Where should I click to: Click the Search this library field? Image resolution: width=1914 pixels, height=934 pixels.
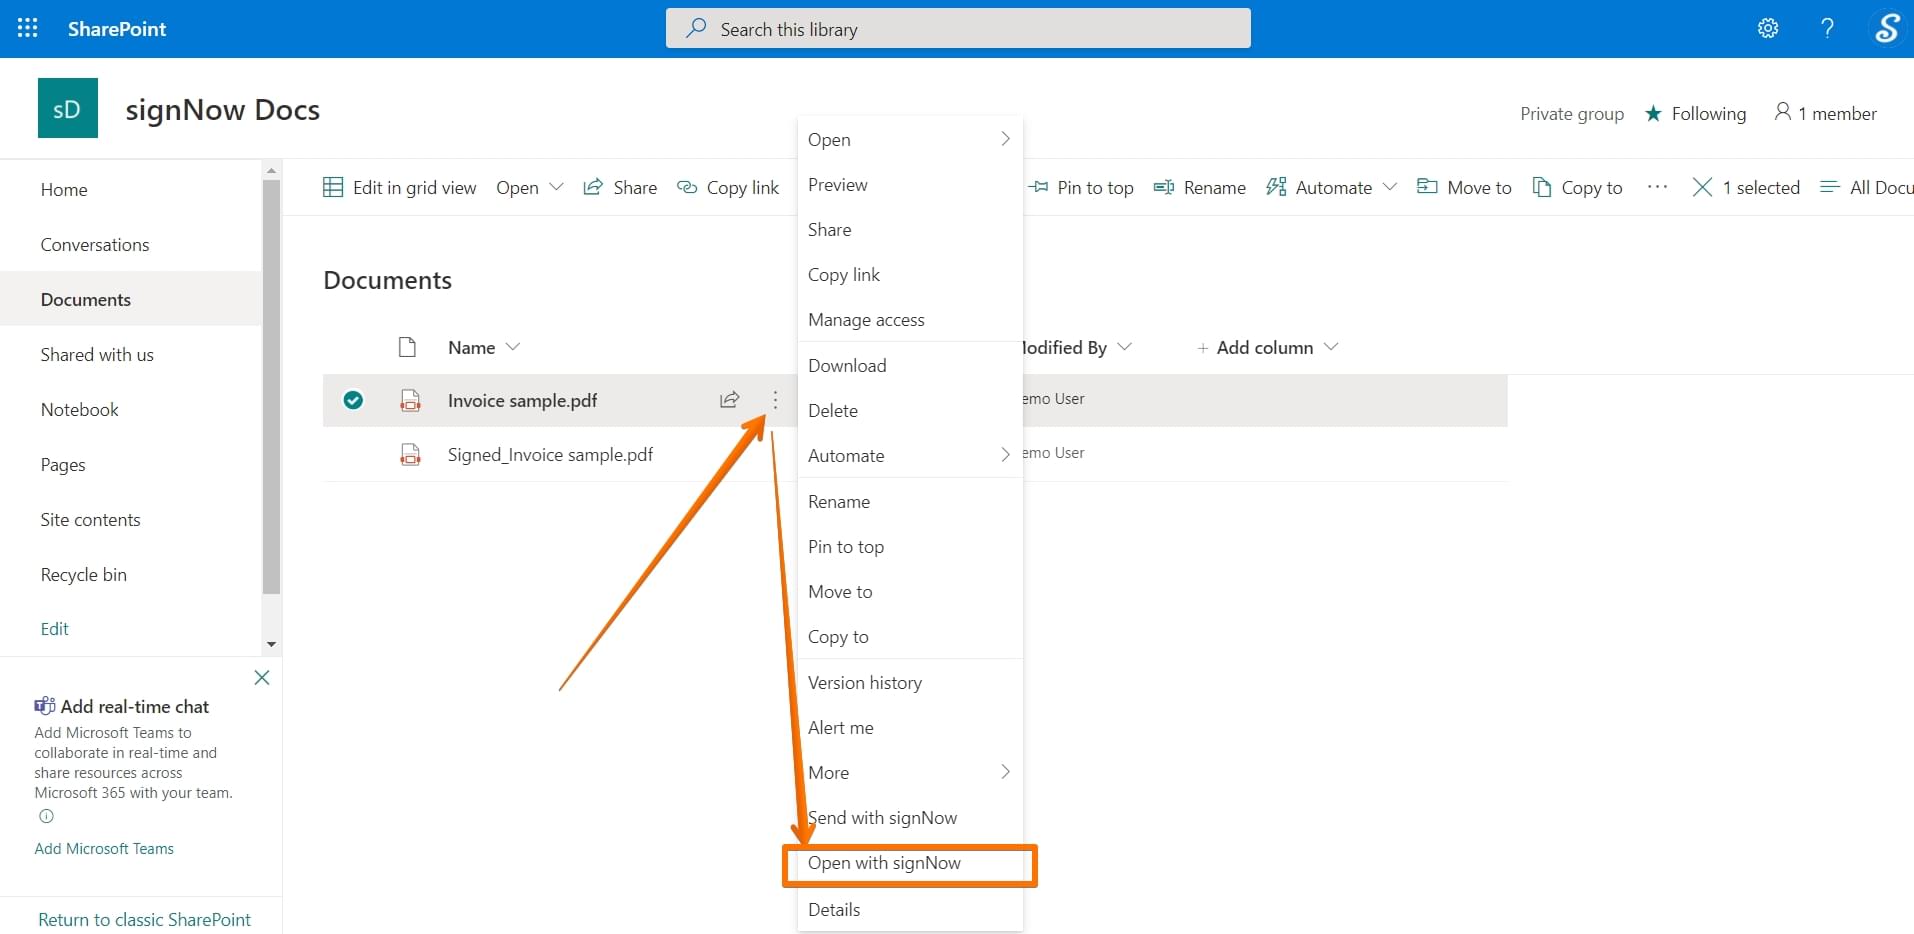coord(958,28)
